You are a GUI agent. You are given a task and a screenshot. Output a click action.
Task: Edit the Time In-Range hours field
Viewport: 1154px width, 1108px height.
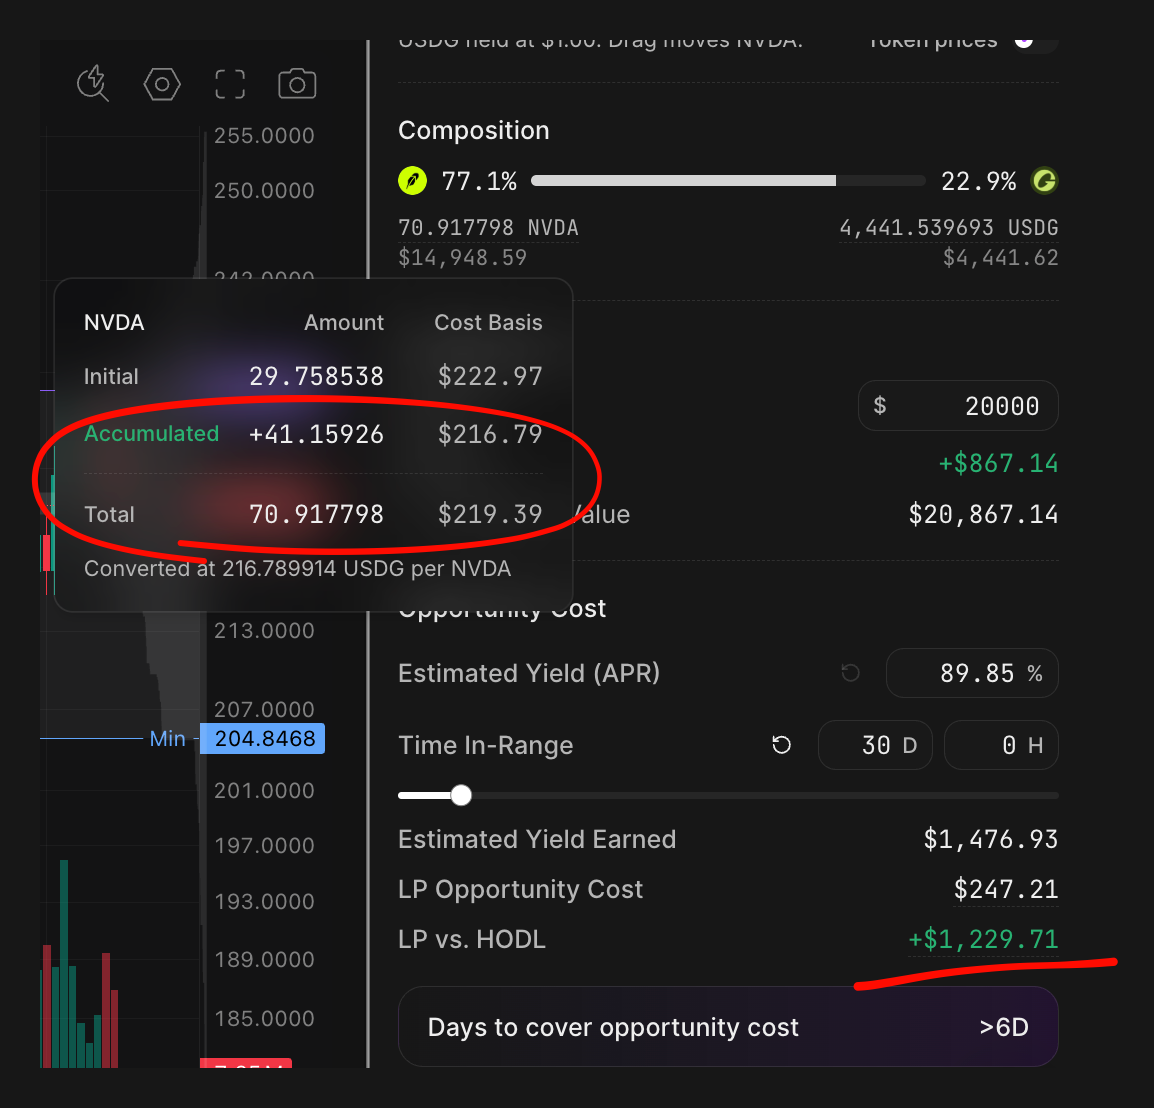[1002, 745]
